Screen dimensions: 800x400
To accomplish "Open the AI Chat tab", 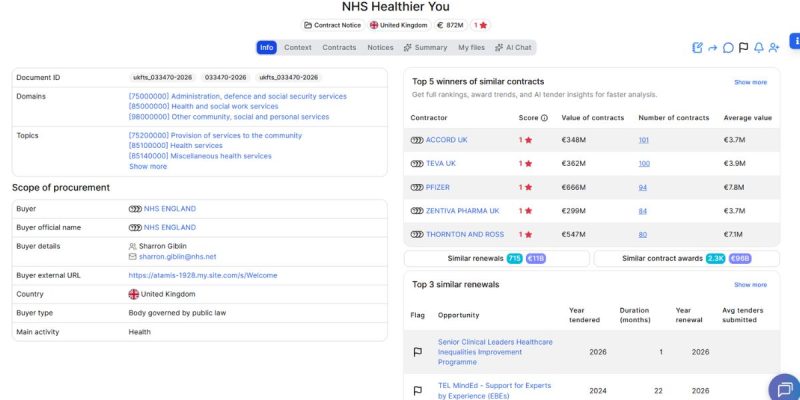I will click(x=513, y=47).
